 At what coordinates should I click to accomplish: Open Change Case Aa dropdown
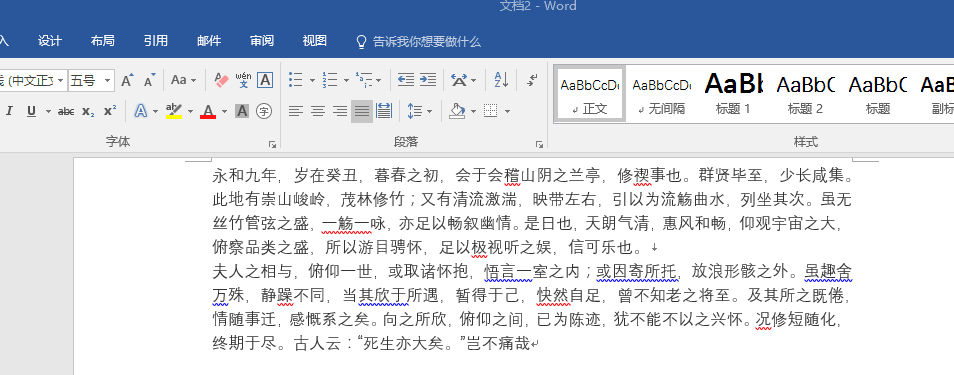[184, 80]
